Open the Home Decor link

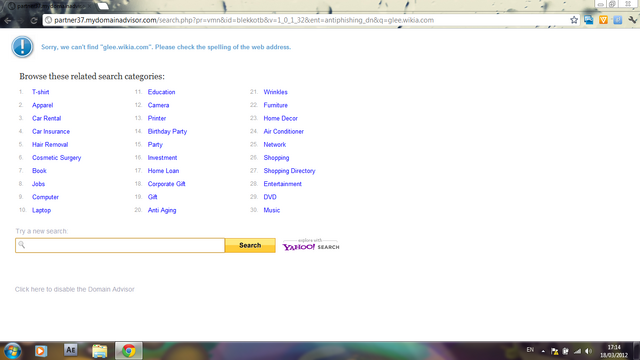click(280, 118)
